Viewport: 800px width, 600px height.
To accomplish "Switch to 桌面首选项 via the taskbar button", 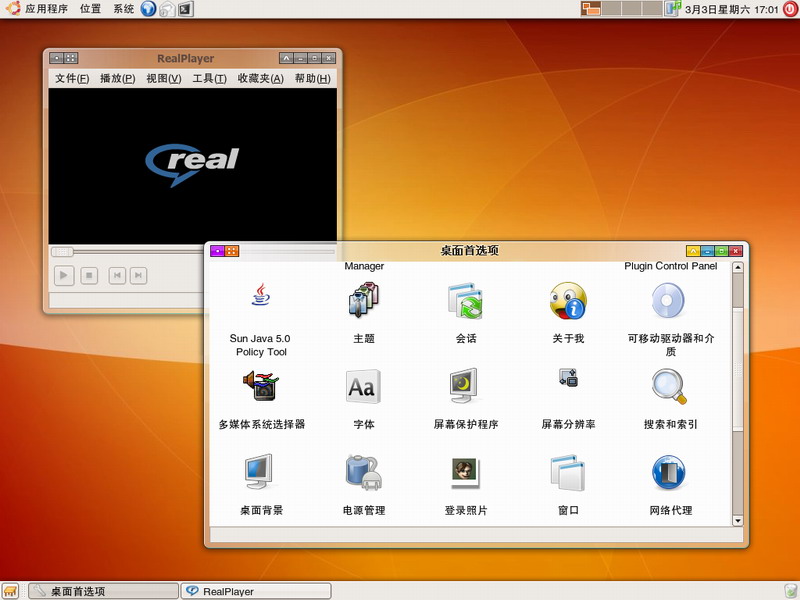I will coord(104,591).
